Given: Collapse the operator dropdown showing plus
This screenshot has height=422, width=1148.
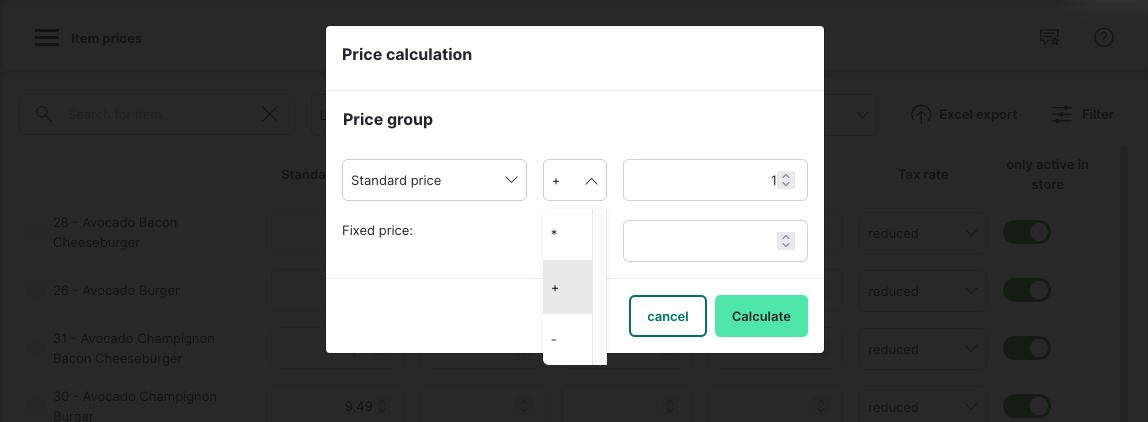Looking at the screenshot, I should [575, 180].
